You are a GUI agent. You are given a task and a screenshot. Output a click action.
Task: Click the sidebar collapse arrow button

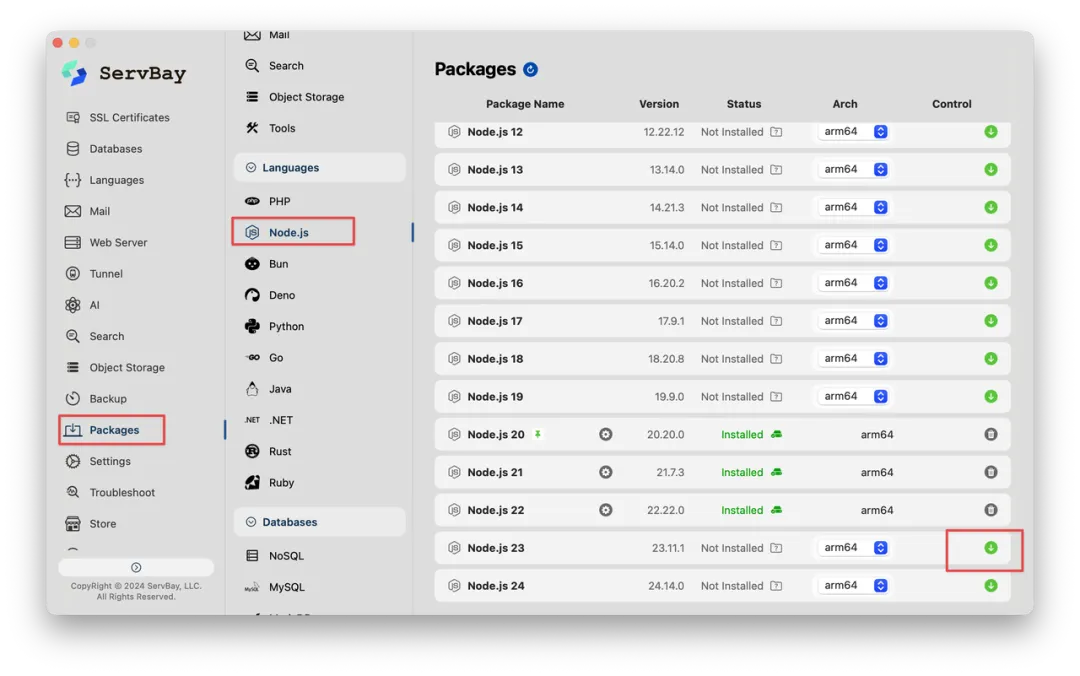(x=136, y=567)
